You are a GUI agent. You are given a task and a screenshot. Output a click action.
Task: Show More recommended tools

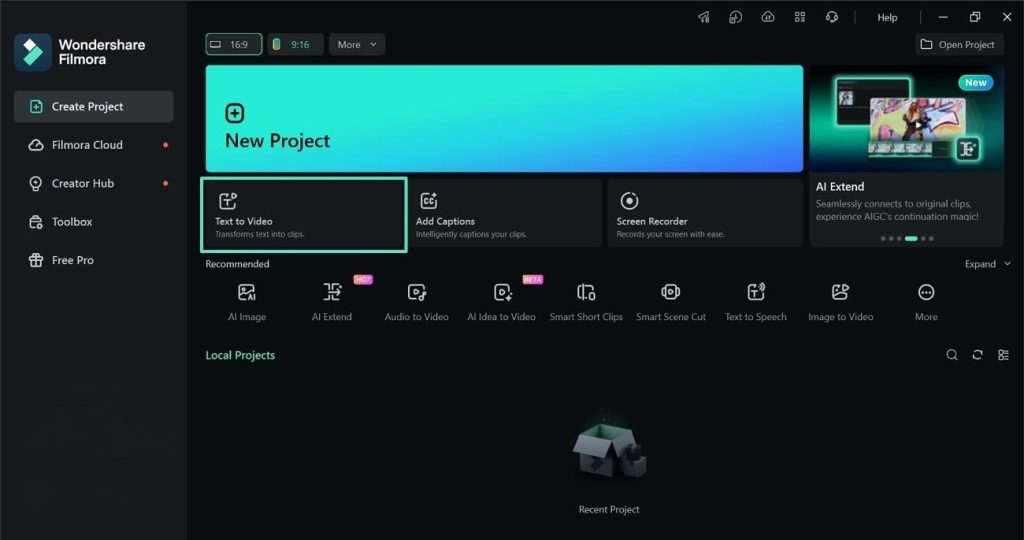point(926,301)
